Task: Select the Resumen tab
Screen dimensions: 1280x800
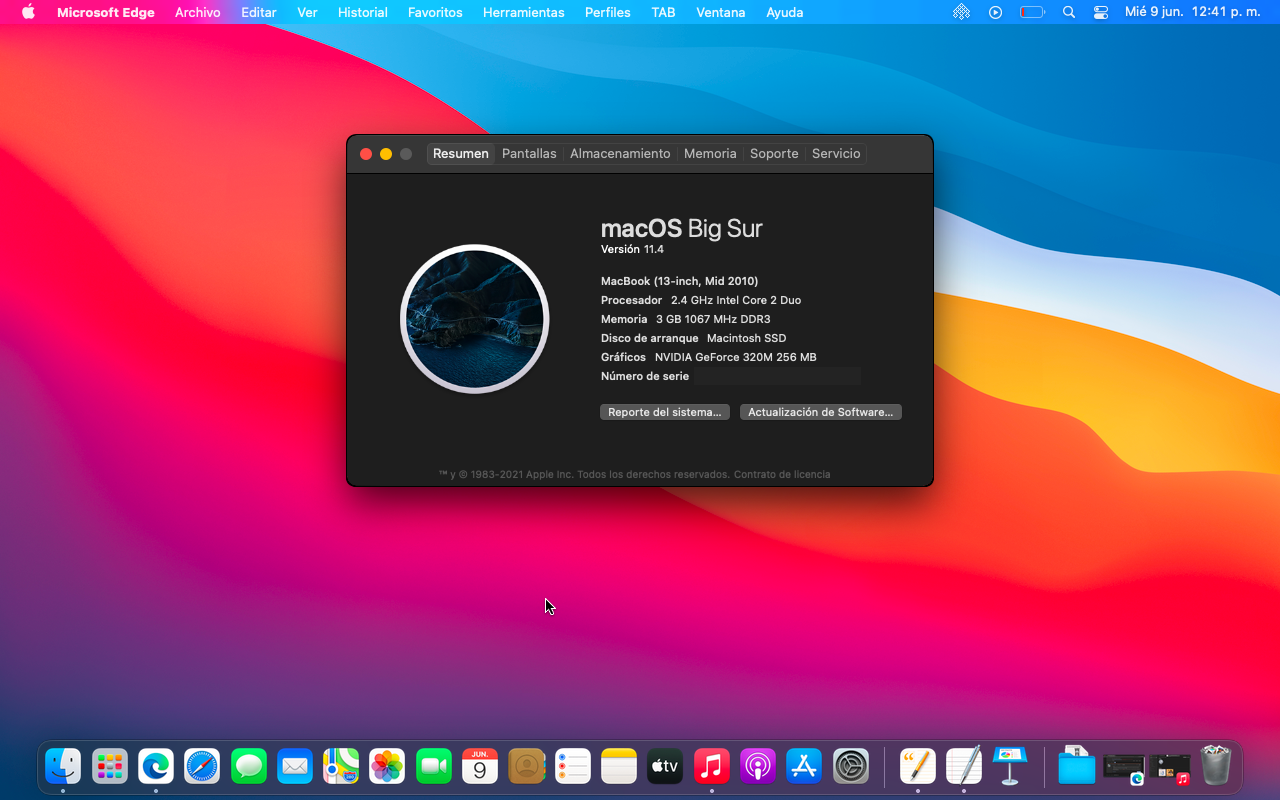Action: tap(461, 153)
